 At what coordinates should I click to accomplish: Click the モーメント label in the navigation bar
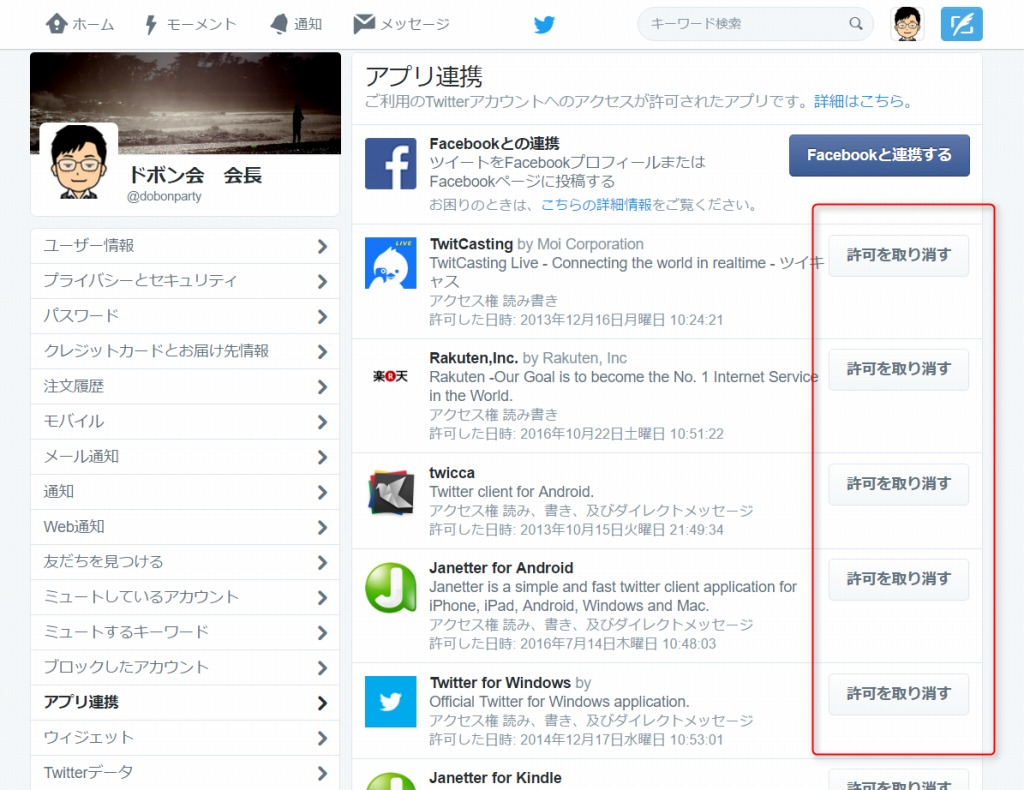pyautogui.click(x=201, y=25)
